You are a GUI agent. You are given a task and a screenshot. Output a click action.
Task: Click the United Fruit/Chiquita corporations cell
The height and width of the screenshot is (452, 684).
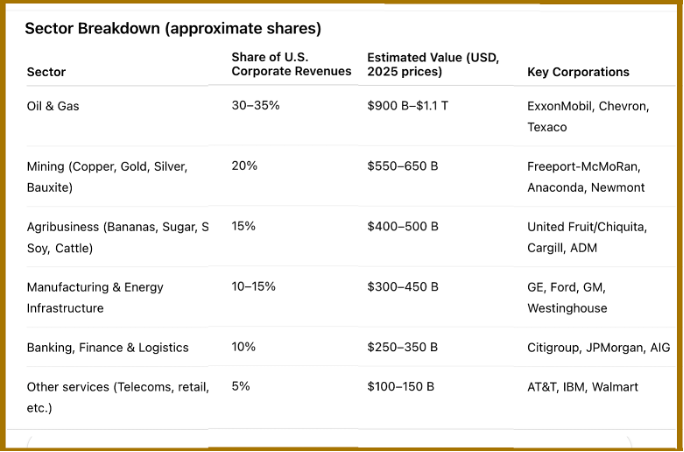pyautogui.click(x=587, y=237)
